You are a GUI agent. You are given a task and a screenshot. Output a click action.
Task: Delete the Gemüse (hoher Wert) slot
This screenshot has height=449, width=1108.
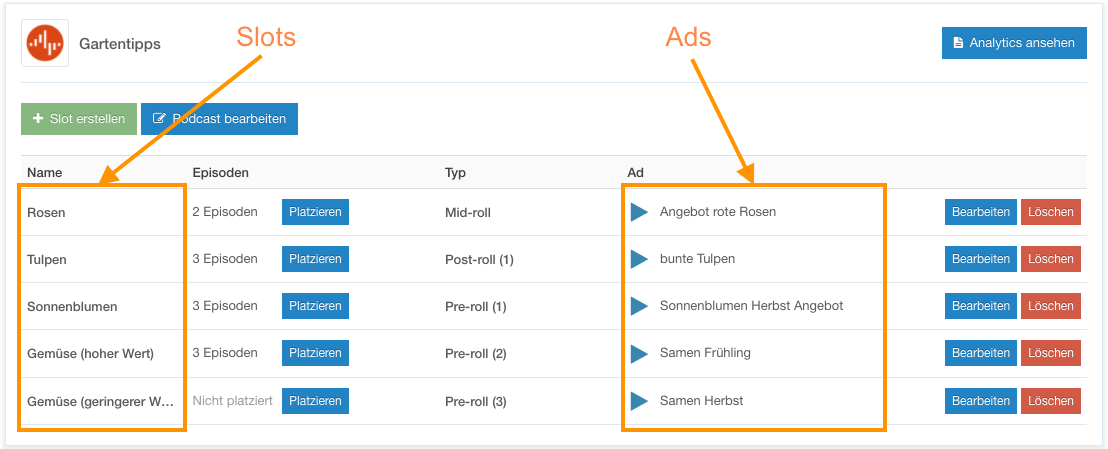pyautogui.click(x=1051, y=353)
